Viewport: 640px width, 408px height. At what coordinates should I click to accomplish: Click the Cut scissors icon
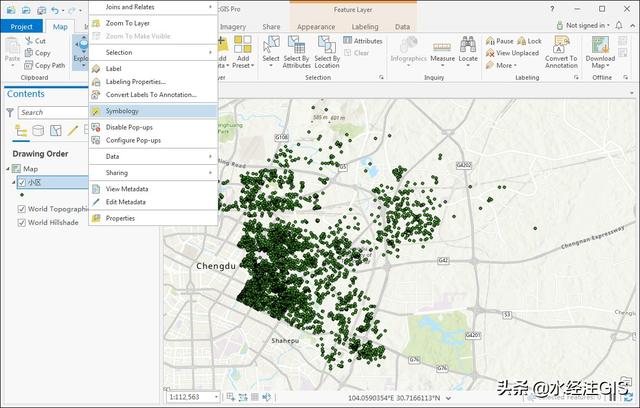click(x=29, y=40)
